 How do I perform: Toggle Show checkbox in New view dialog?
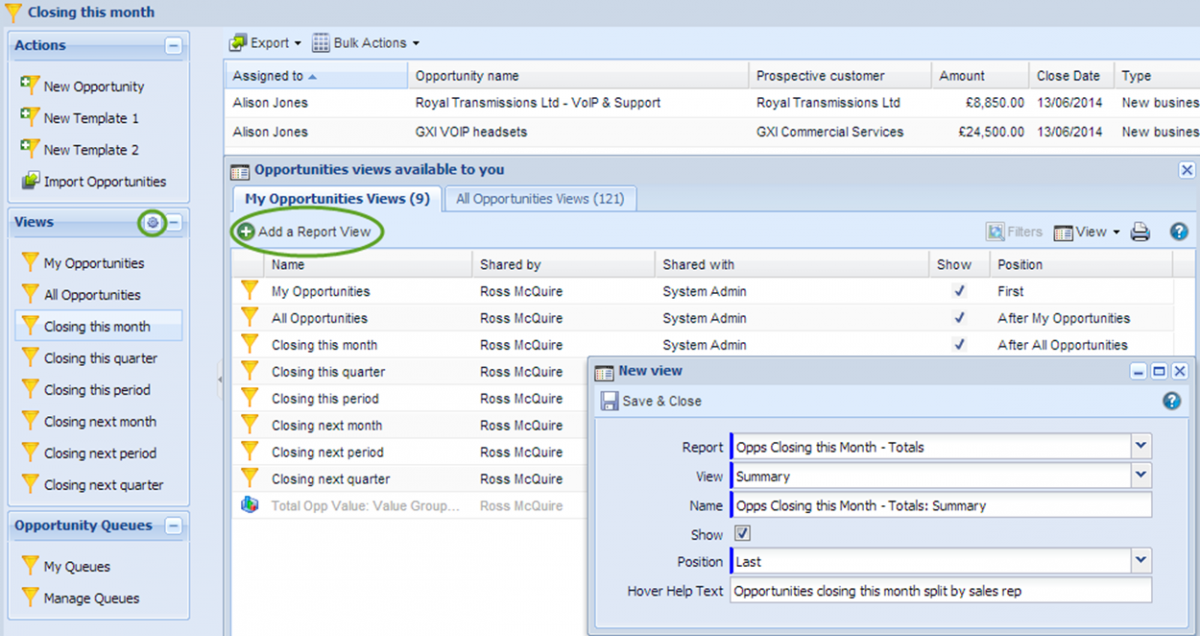[742, 533]
